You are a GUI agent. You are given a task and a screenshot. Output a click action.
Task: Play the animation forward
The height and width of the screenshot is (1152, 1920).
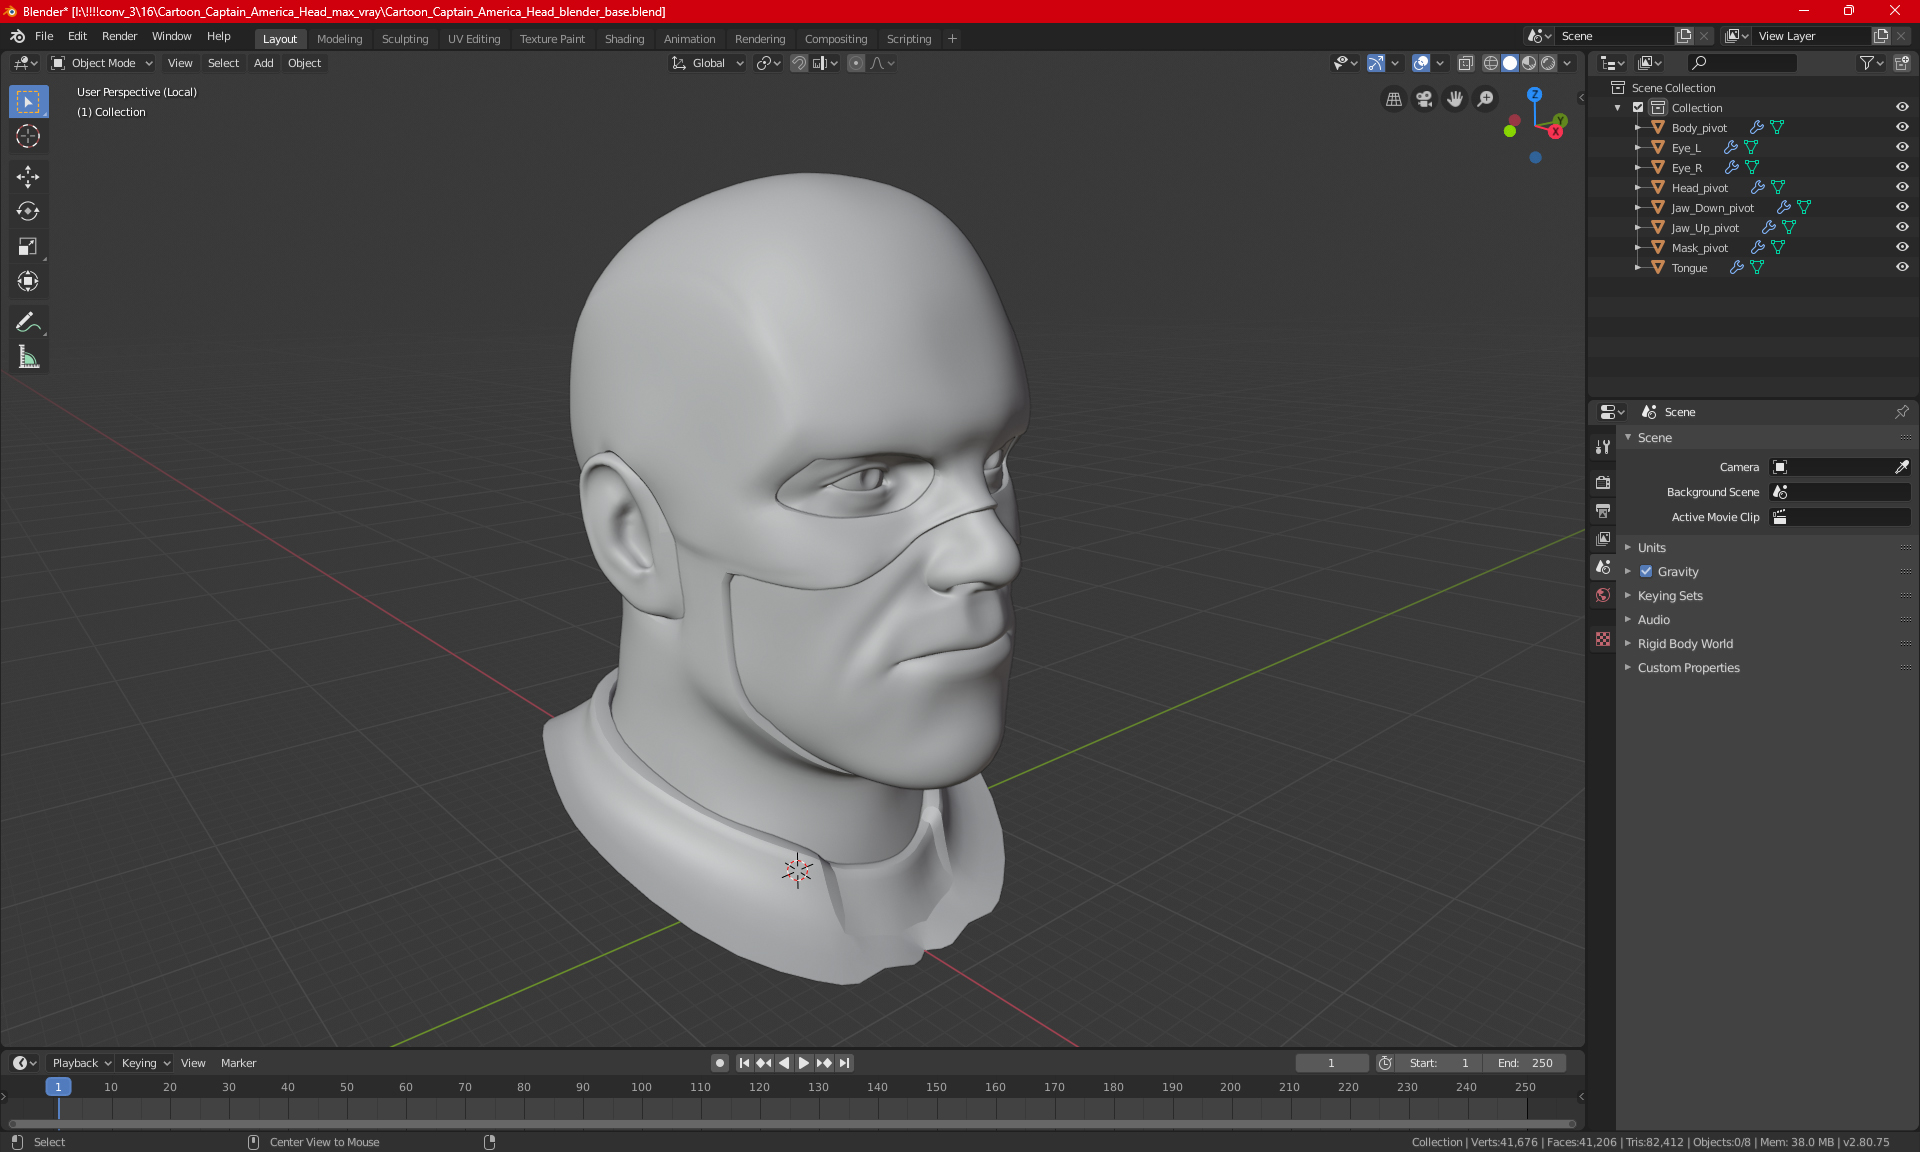tap(803, 1063)
